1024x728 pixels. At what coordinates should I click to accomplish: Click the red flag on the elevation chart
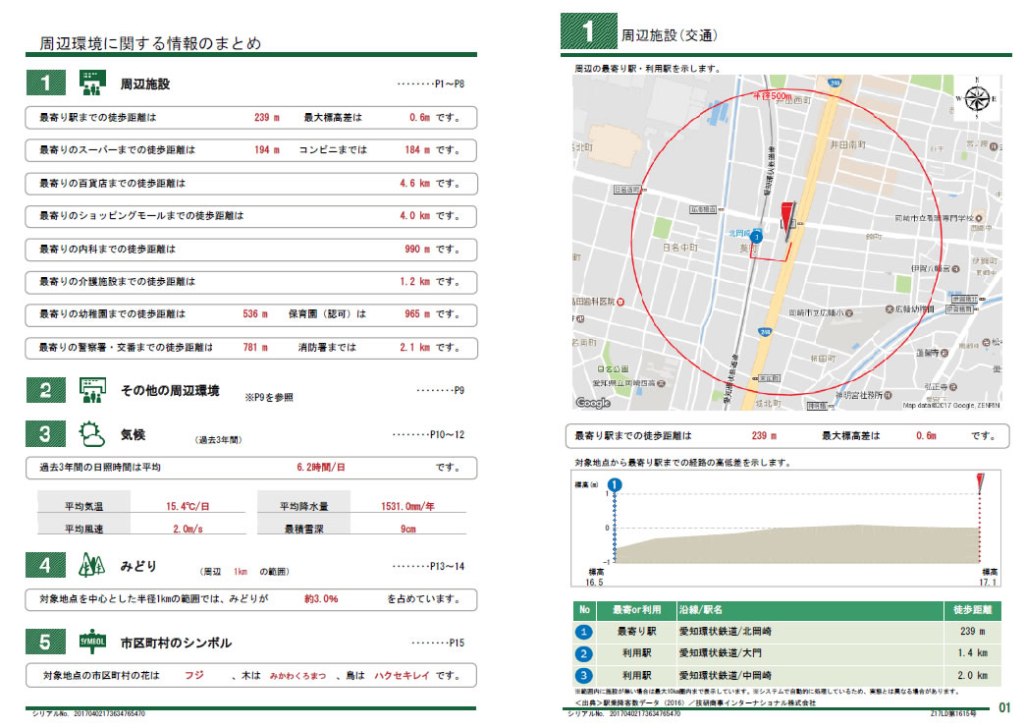980,482
